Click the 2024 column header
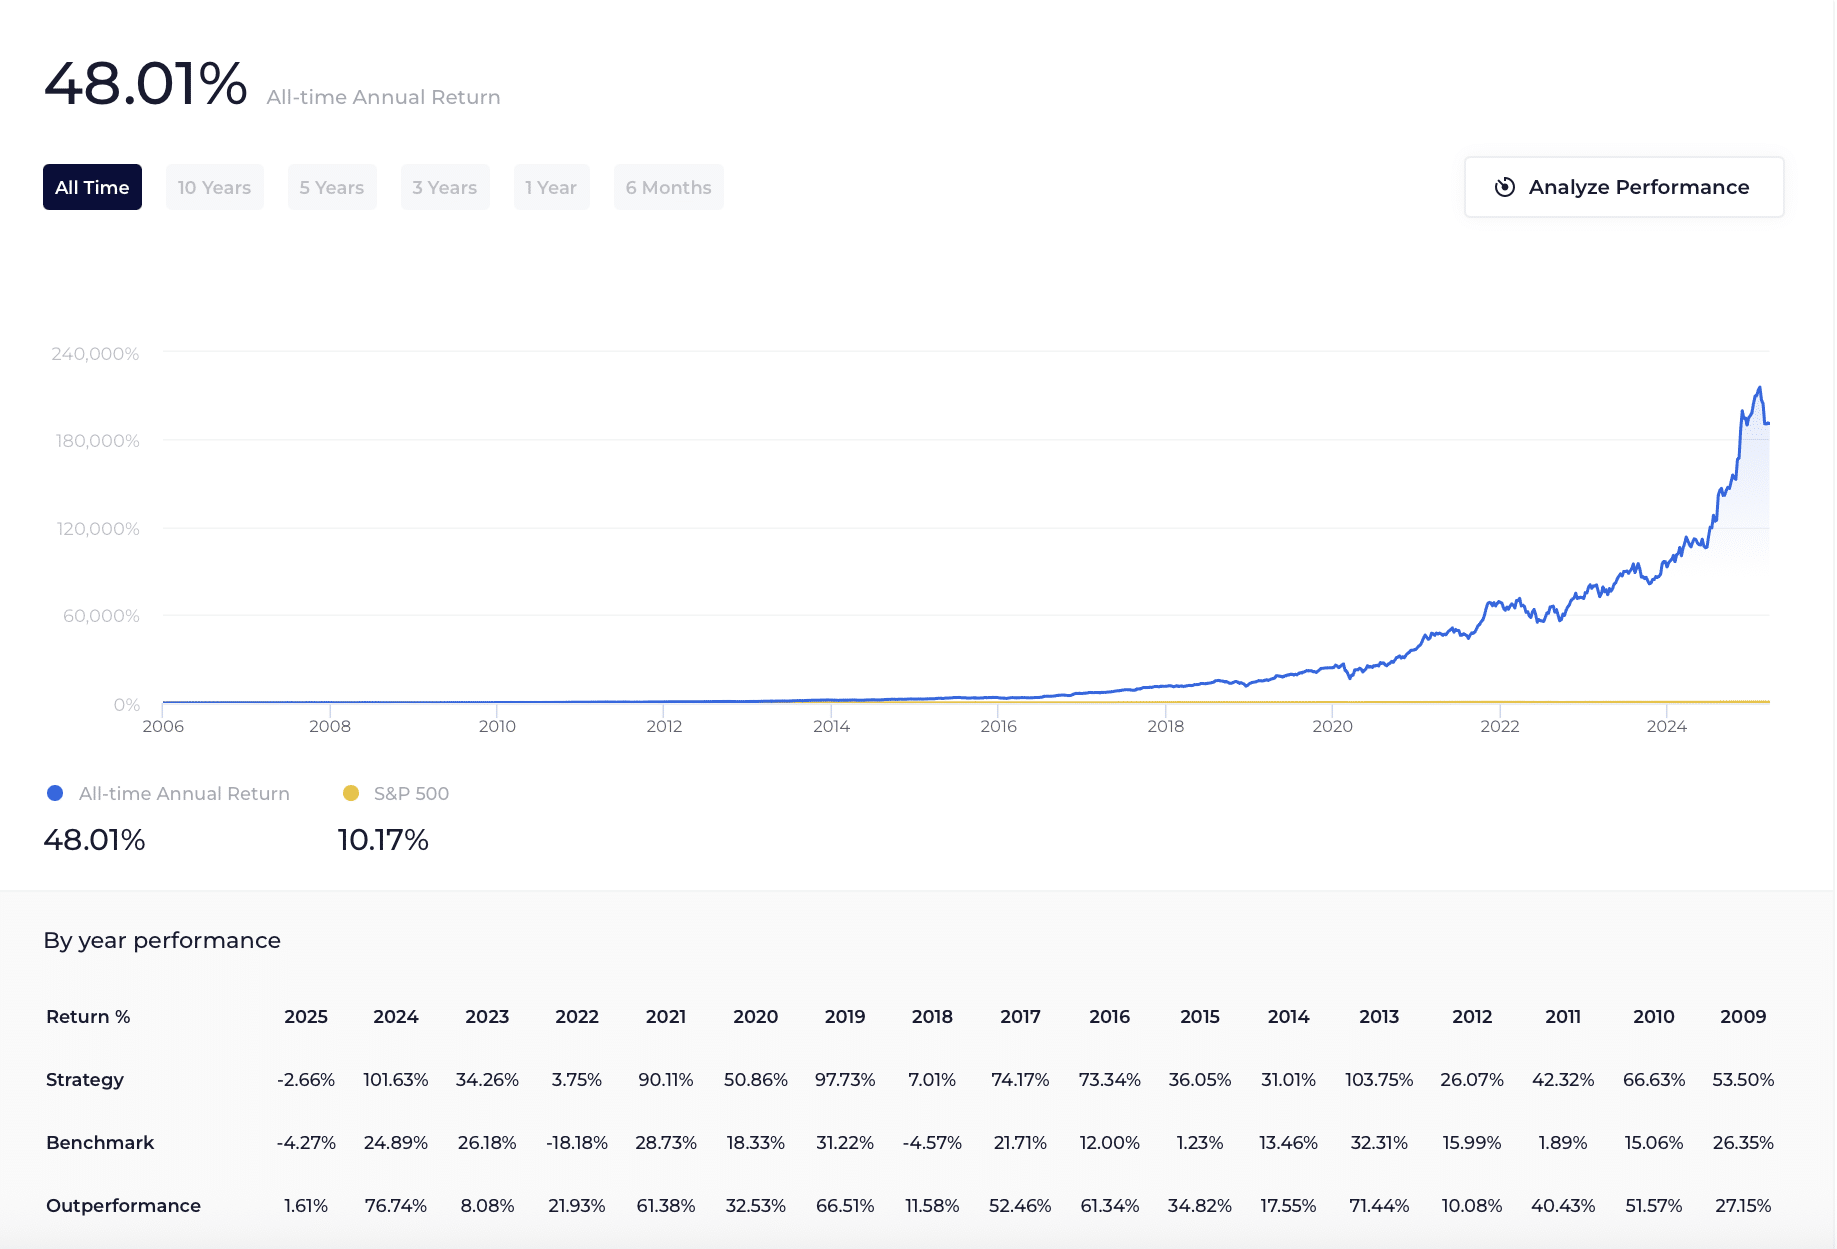The width and height of the screenshot is (1837, 1249). [397, 1016]
